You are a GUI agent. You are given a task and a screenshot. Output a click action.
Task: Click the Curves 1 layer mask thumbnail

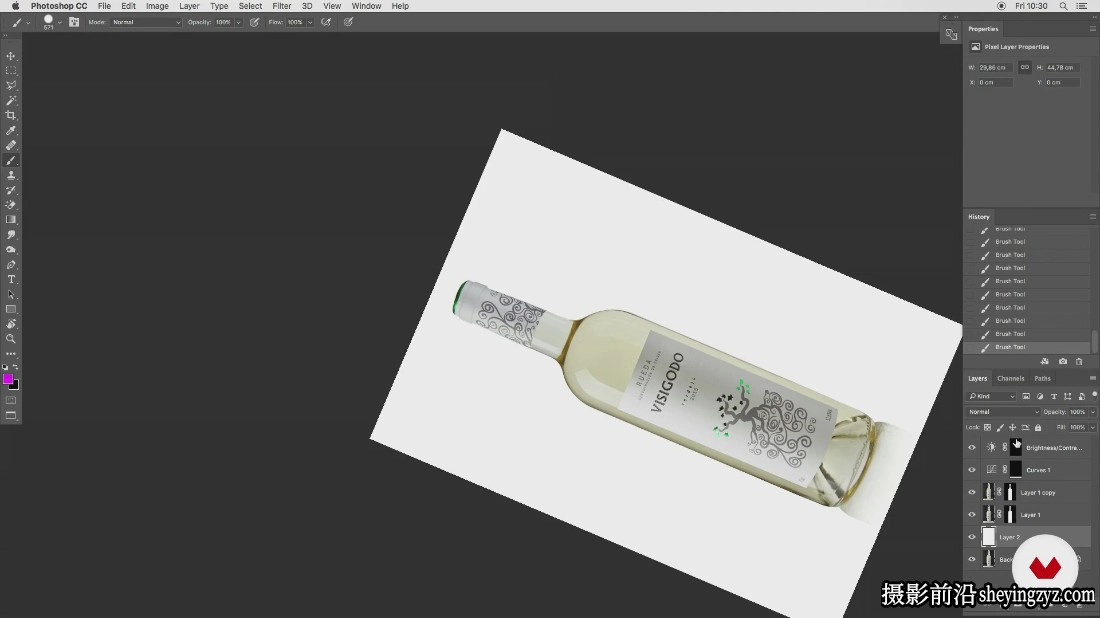(x=1015, y=470)
